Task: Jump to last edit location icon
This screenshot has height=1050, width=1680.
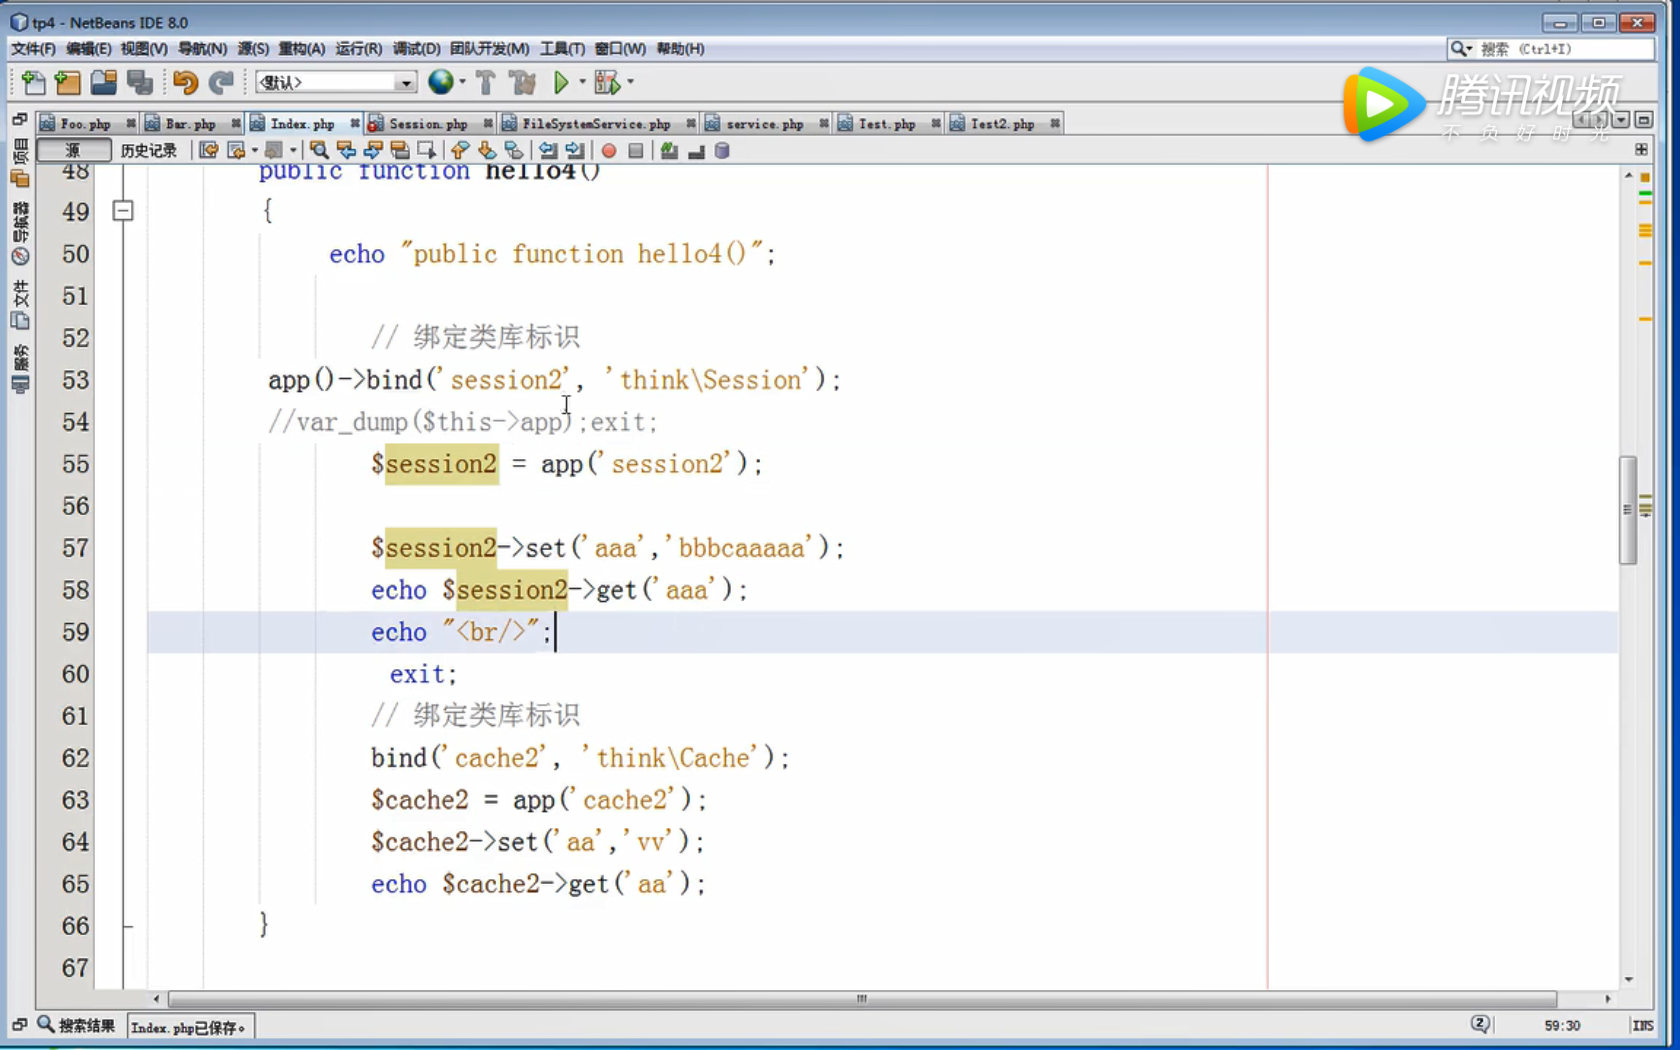Action: click(208, 151)
